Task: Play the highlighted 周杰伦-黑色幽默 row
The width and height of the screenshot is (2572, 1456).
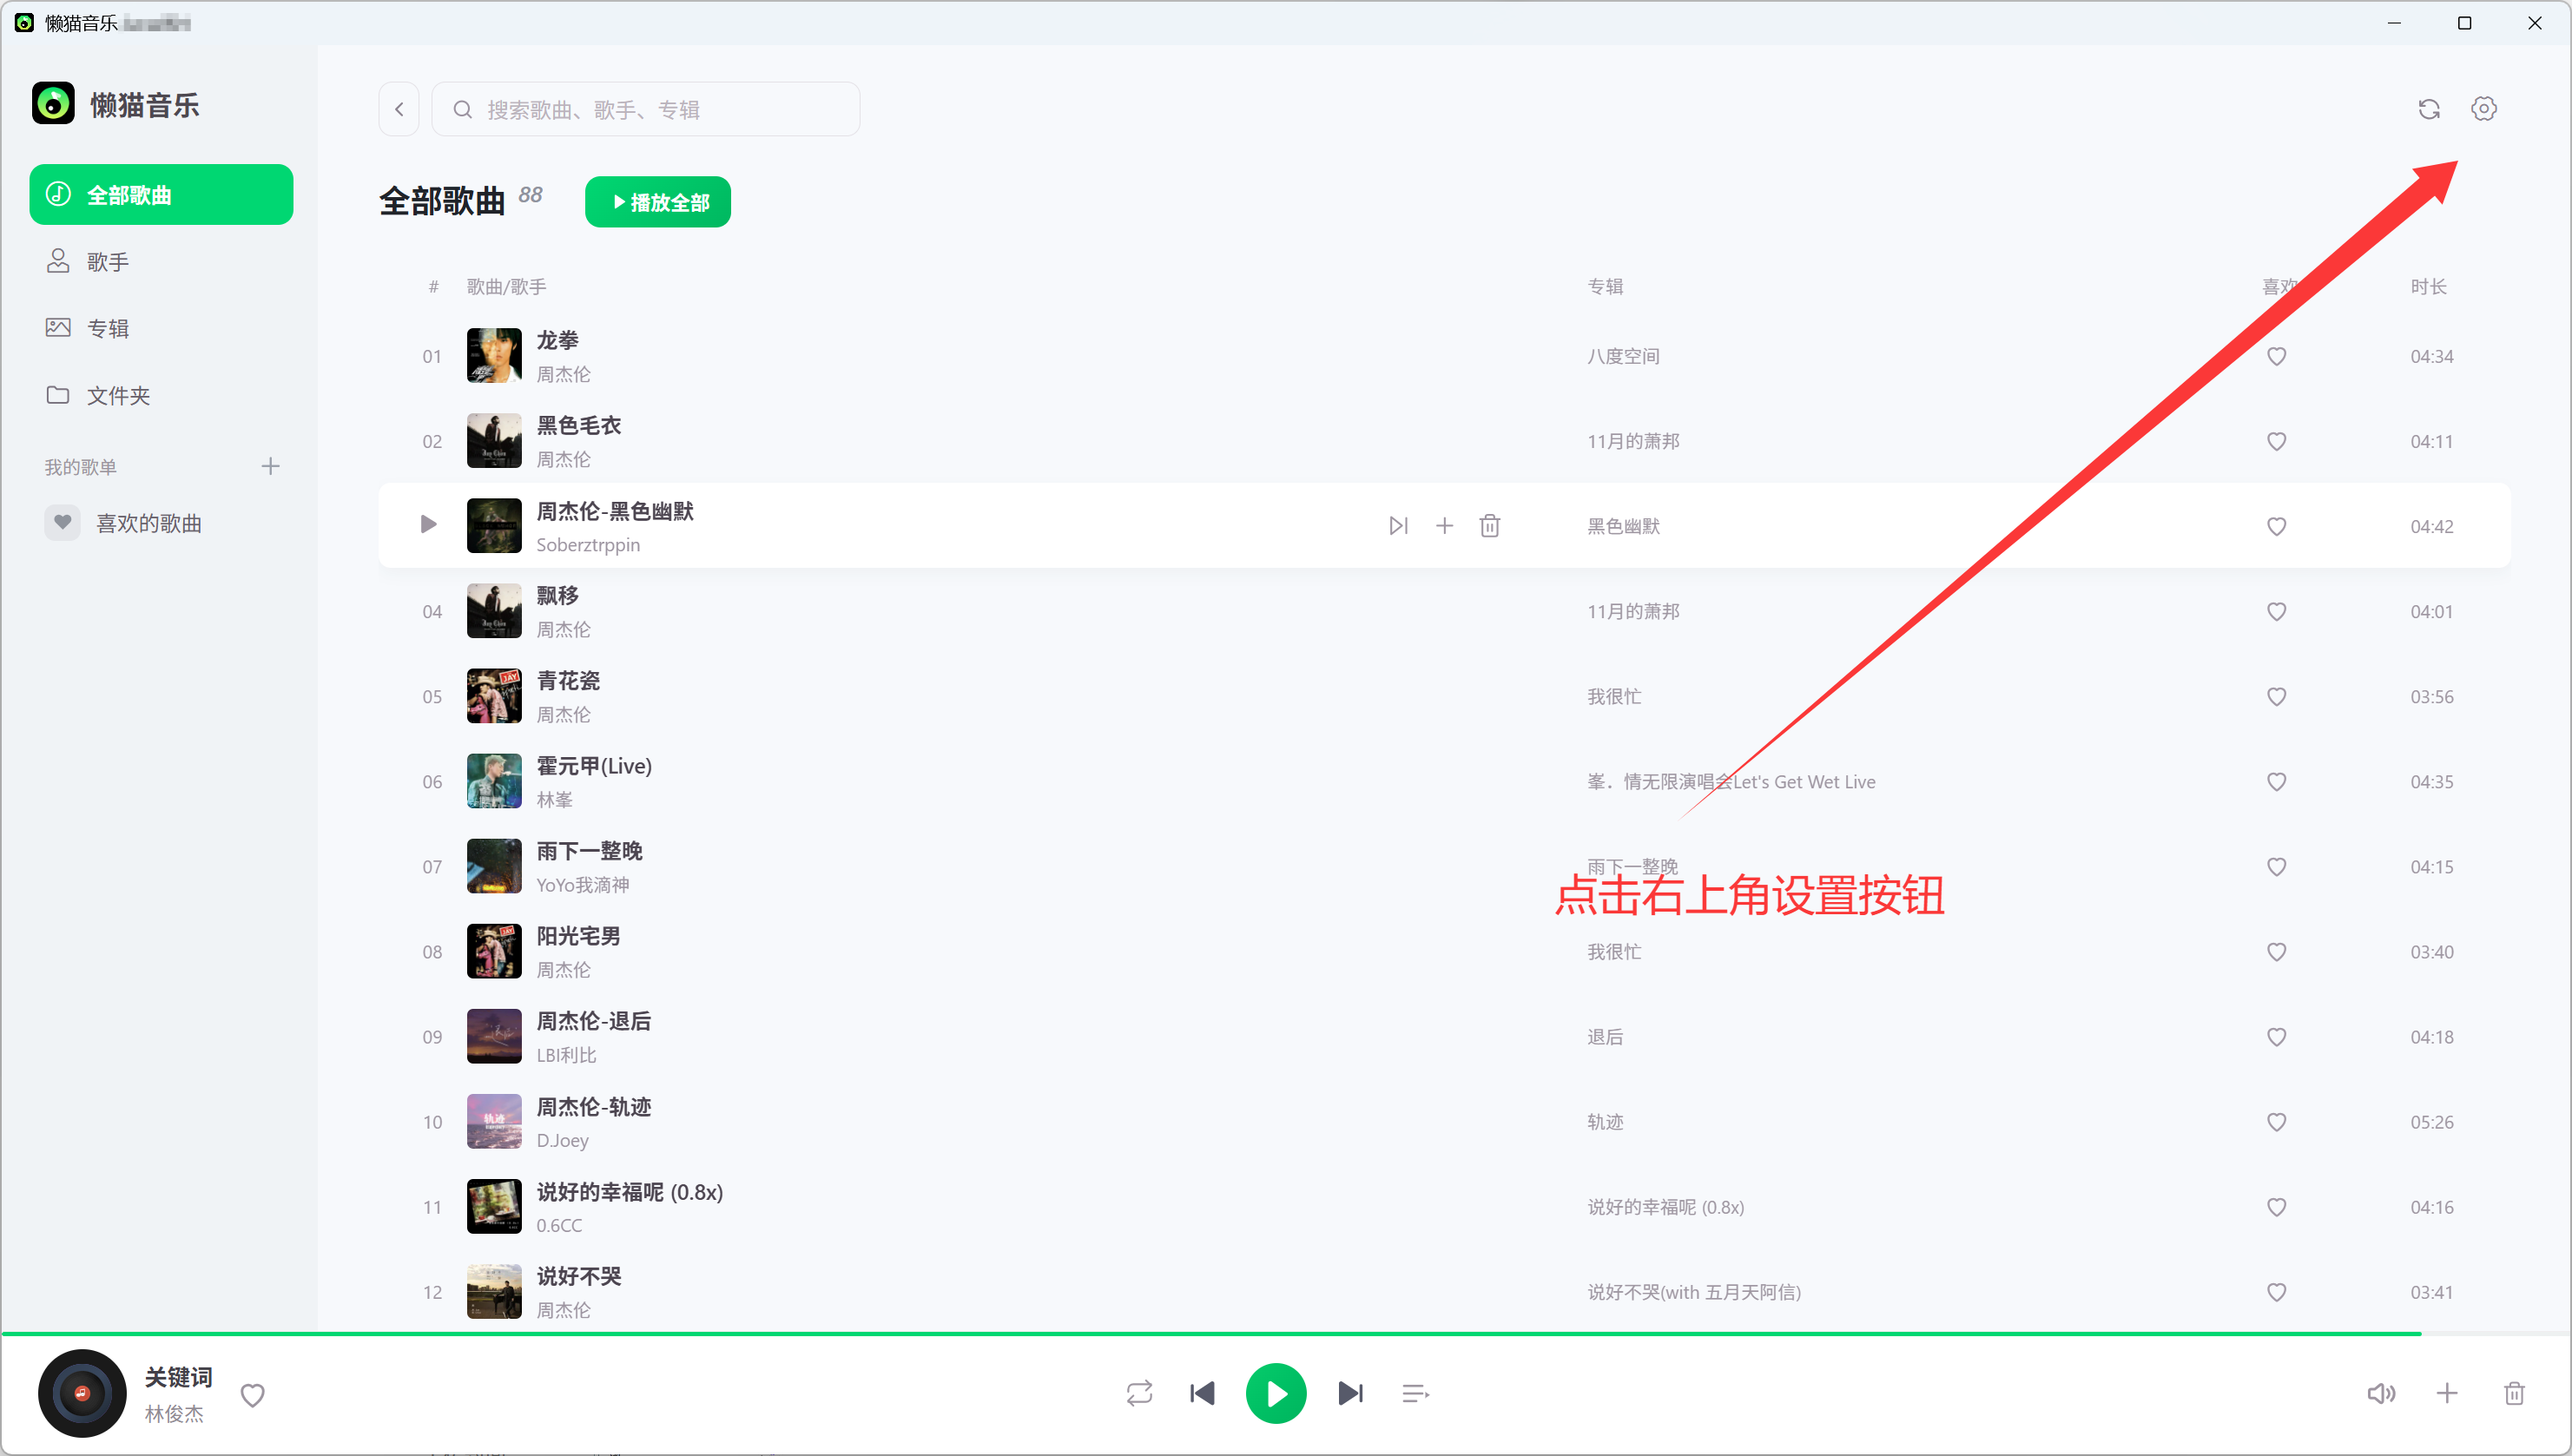Action: pos(428,525)
